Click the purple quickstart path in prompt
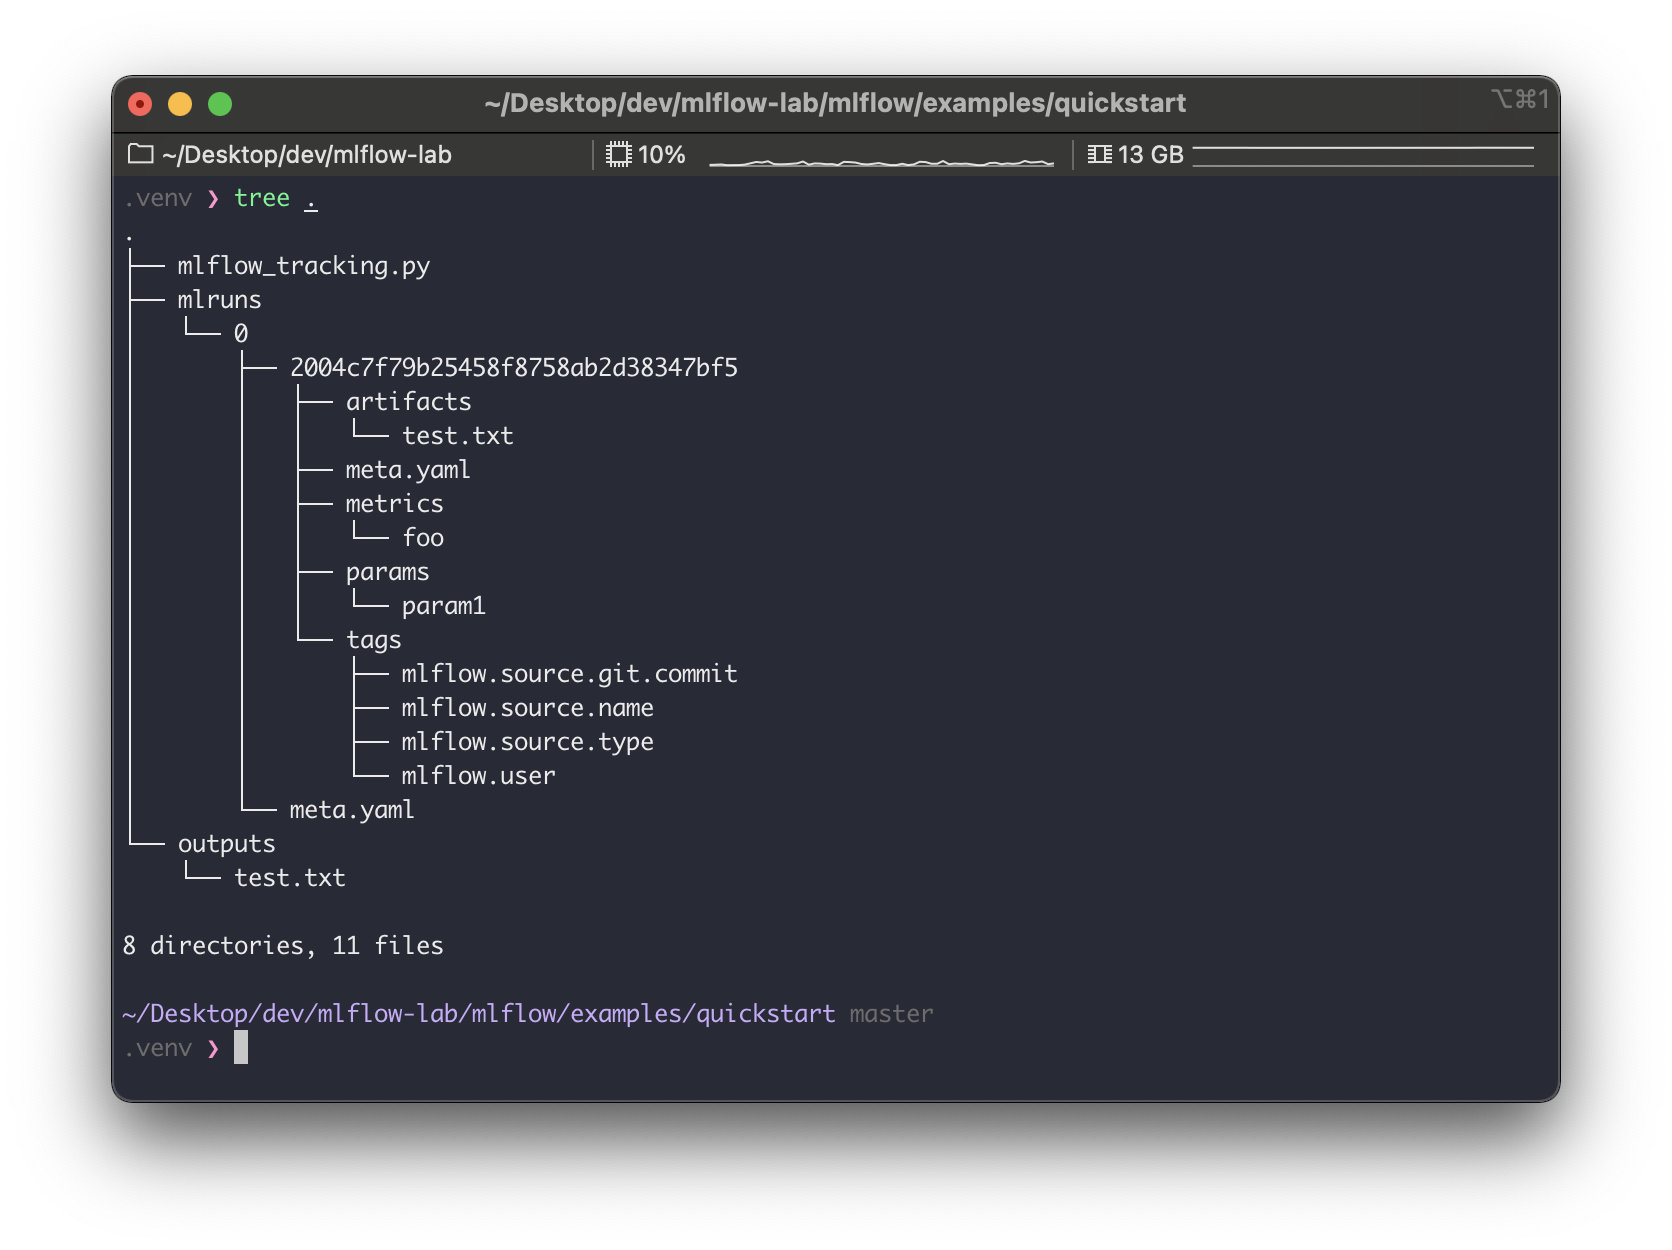The height and width of the screenshot is (1250, 1672). pyautogui.click(x=479, y=1014)
